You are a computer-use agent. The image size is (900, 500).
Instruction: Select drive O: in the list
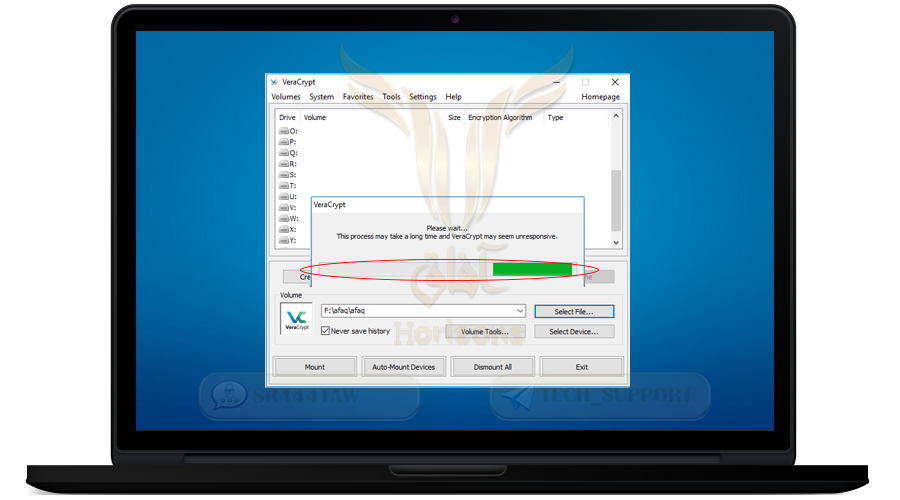tap(288, 131)
